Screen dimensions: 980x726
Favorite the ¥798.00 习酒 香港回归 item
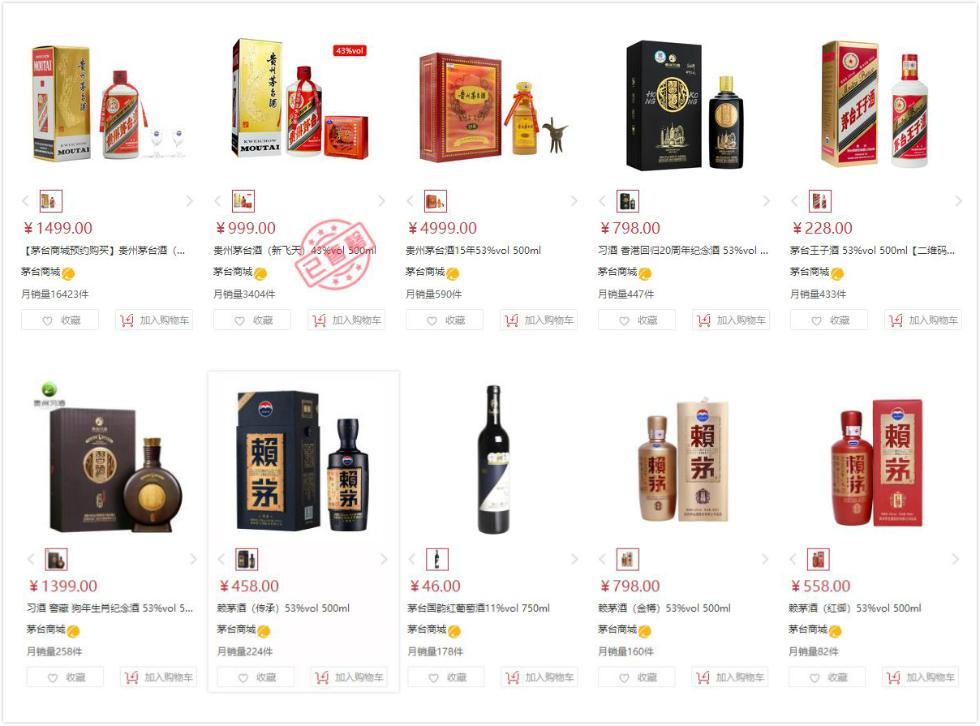[x=637, y=320]
